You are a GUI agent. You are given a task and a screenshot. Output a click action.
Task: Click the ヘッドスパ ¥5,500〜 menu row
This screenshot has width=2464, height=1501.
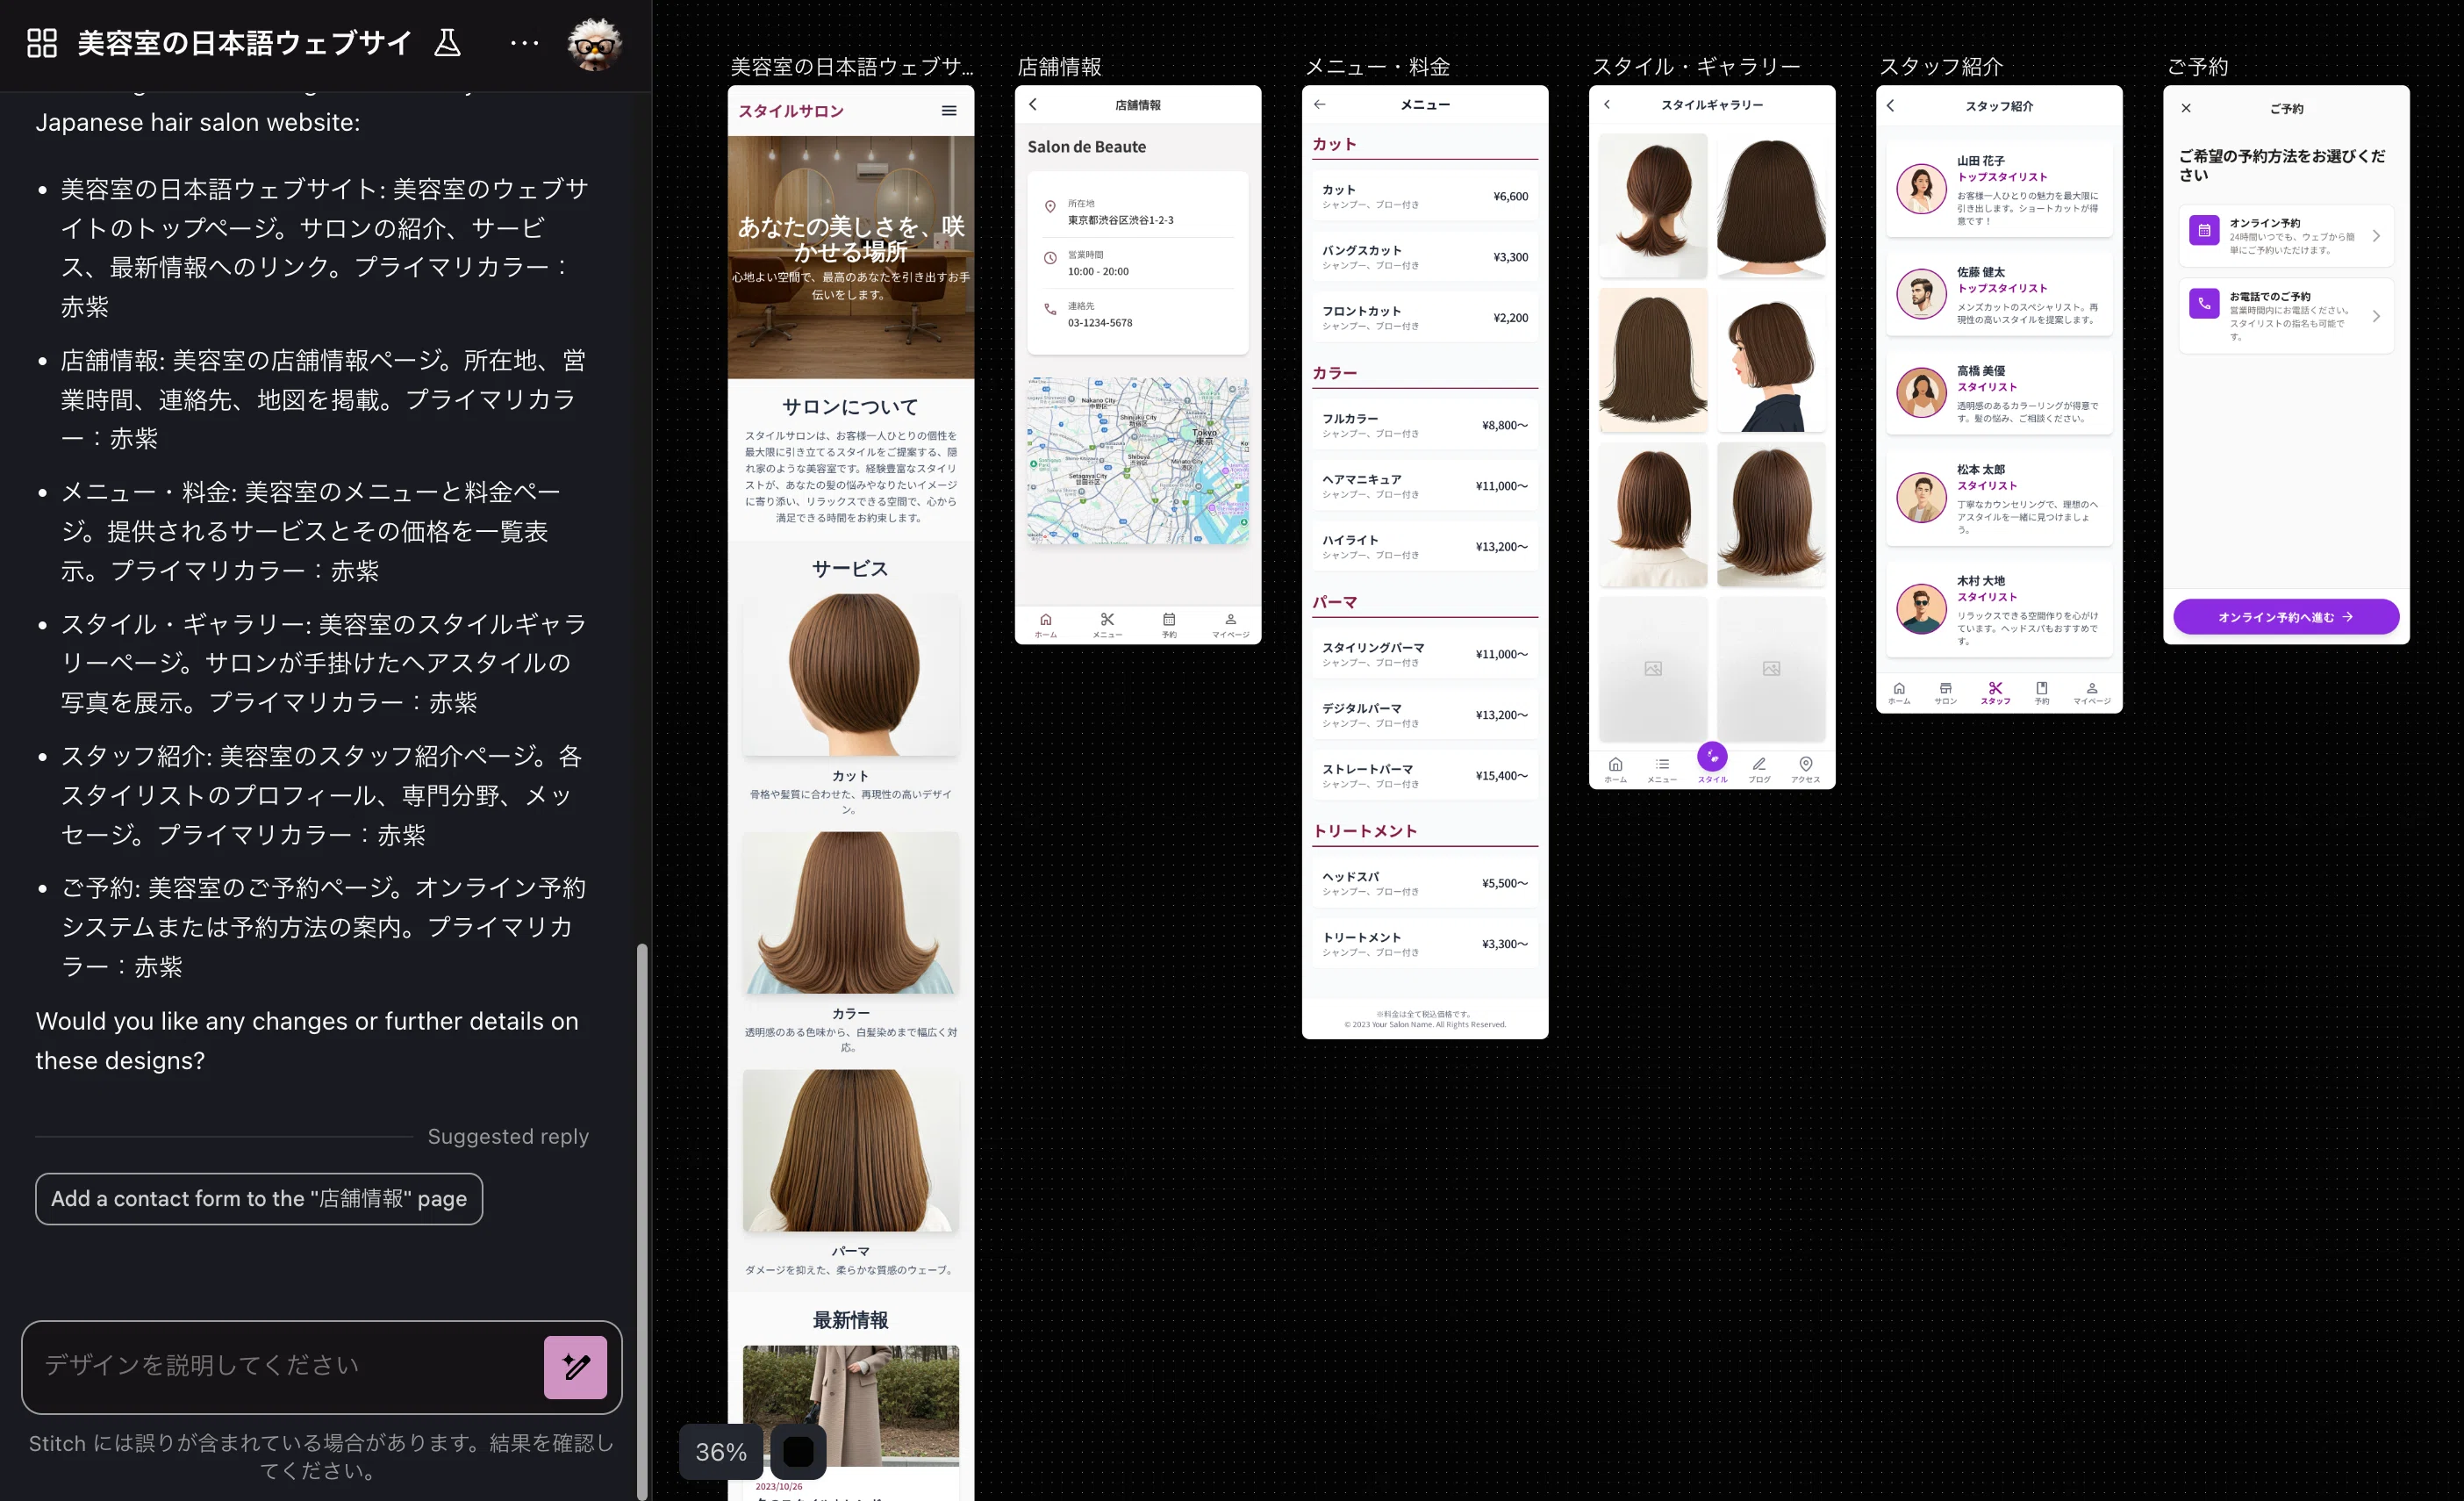[1425, 883]
